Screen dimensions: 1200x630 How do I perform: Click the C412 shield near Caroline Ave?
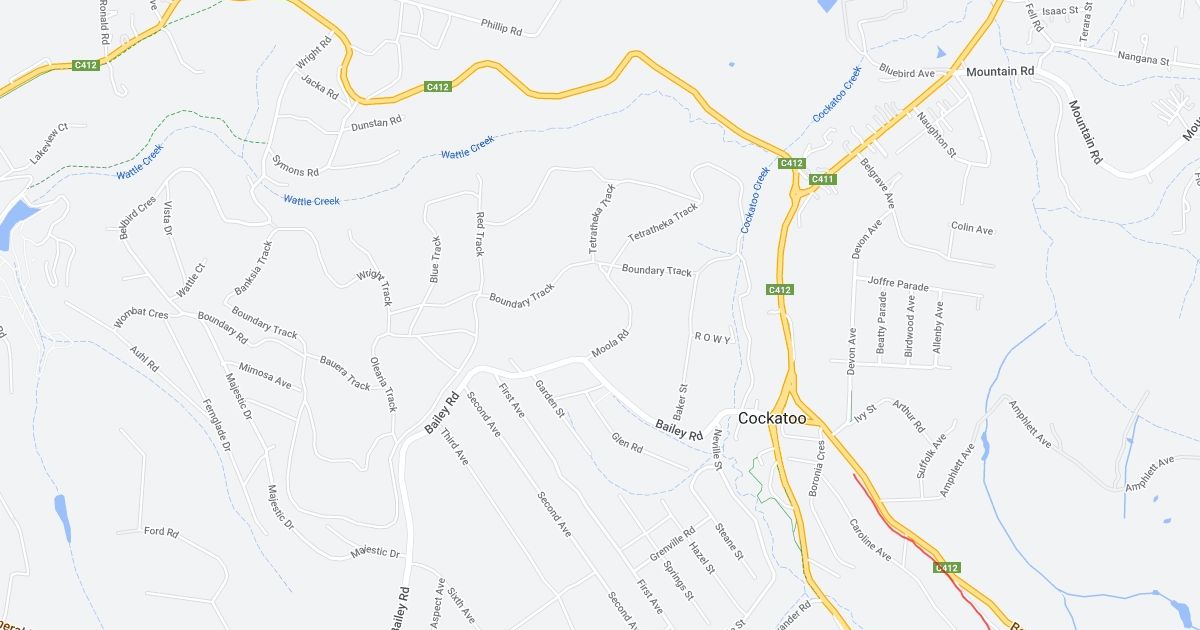click(948, 568)
